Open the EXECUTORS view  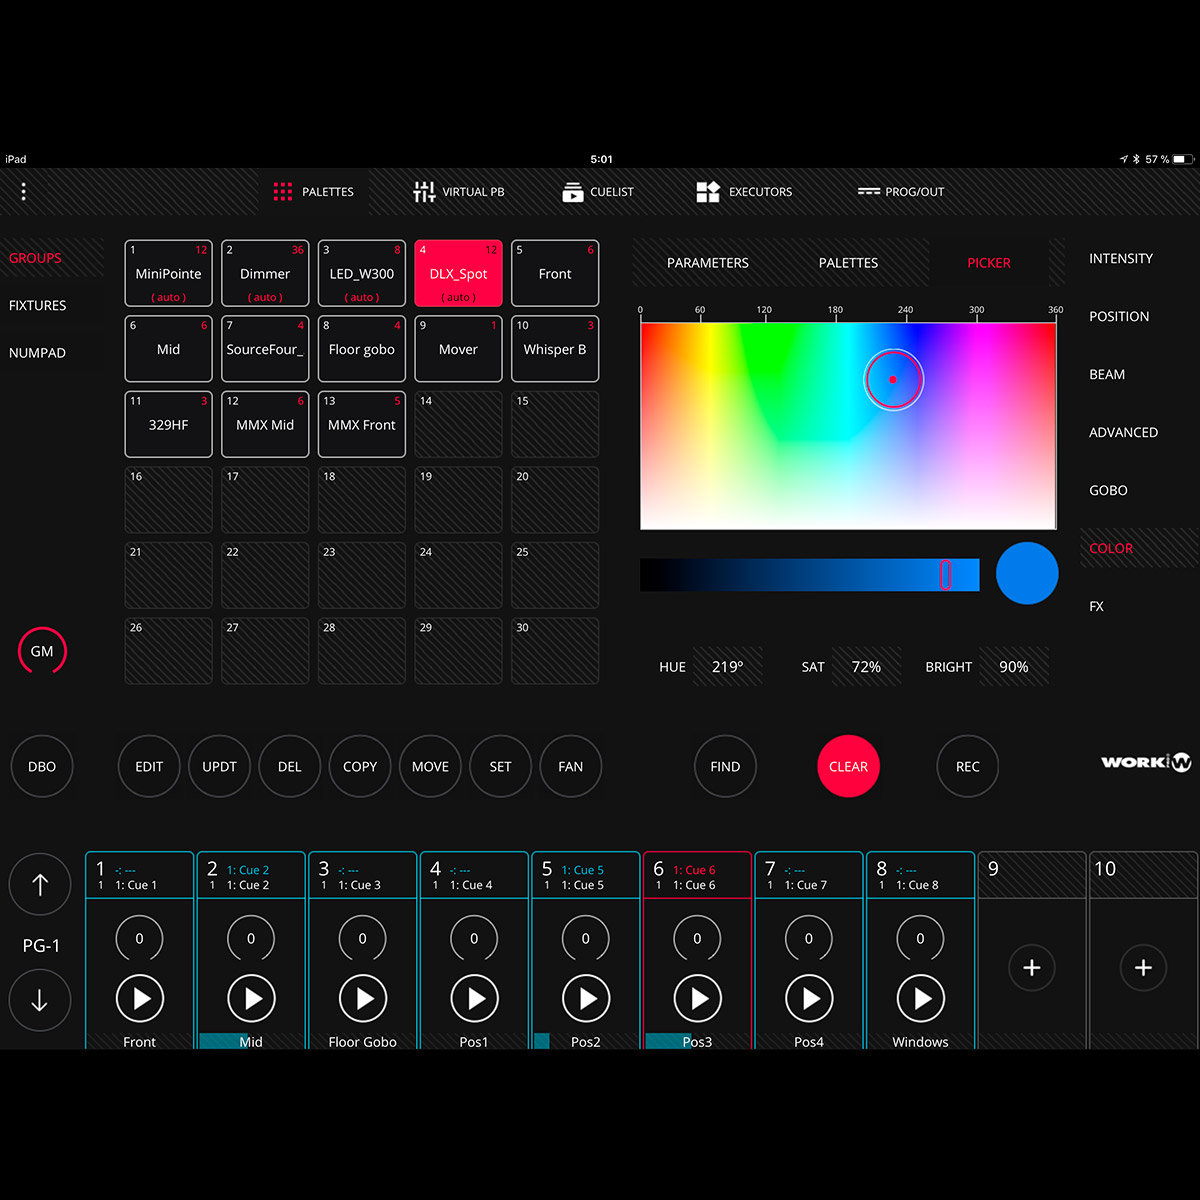click(x=744, y=191)
